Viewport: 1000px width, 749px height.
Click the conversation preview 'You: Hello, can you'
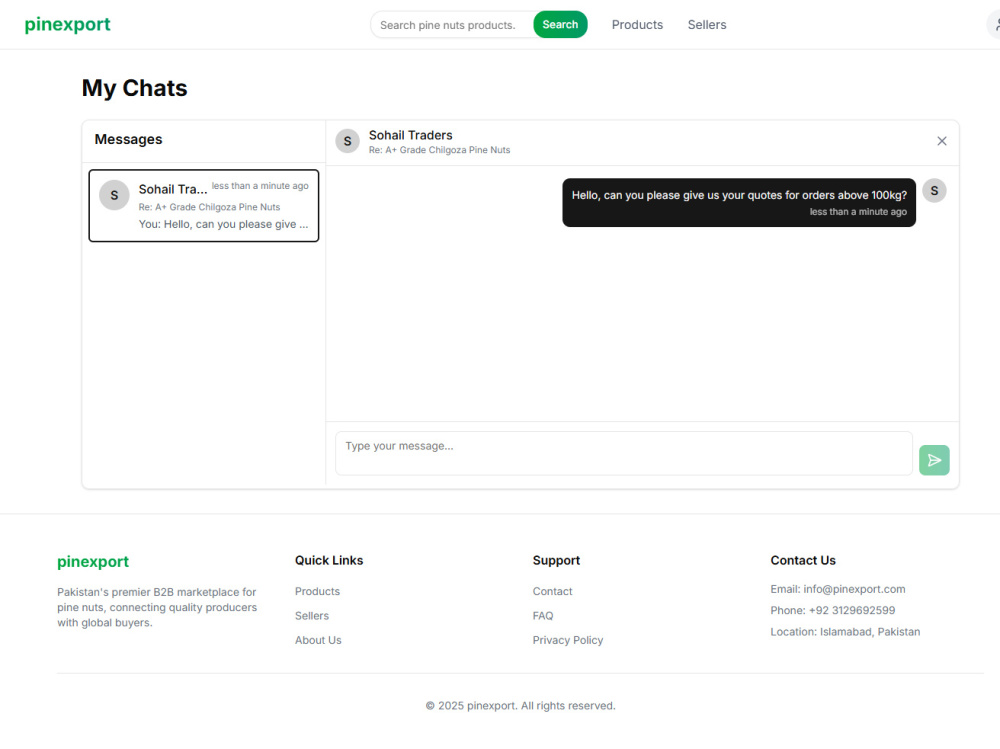click(223, 224)
